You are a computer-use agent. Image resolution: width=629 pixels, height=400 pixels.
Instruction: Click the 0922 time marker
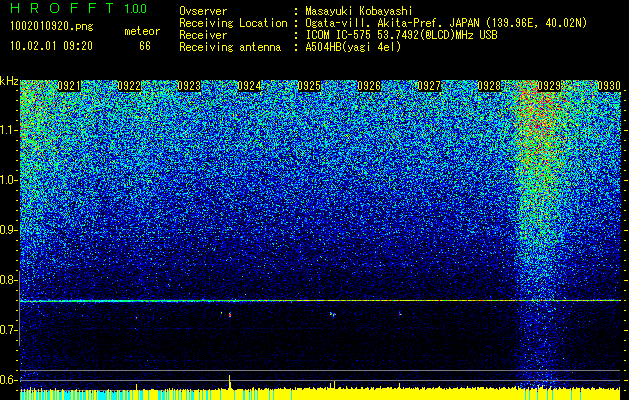tap(129, 86)
